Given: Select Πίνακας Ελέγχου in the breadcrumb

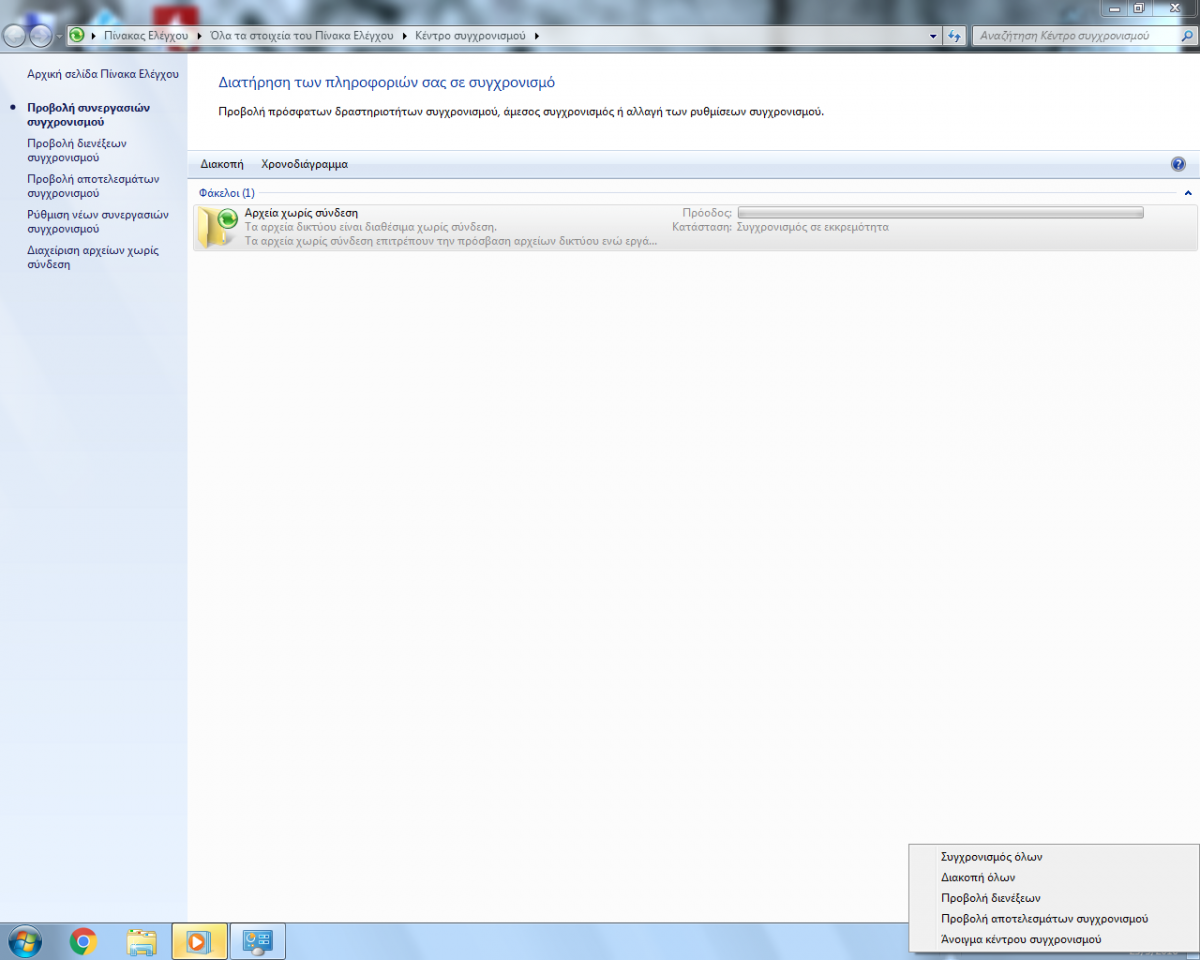Looking at the screenshot, I should (x=146, y=35).
